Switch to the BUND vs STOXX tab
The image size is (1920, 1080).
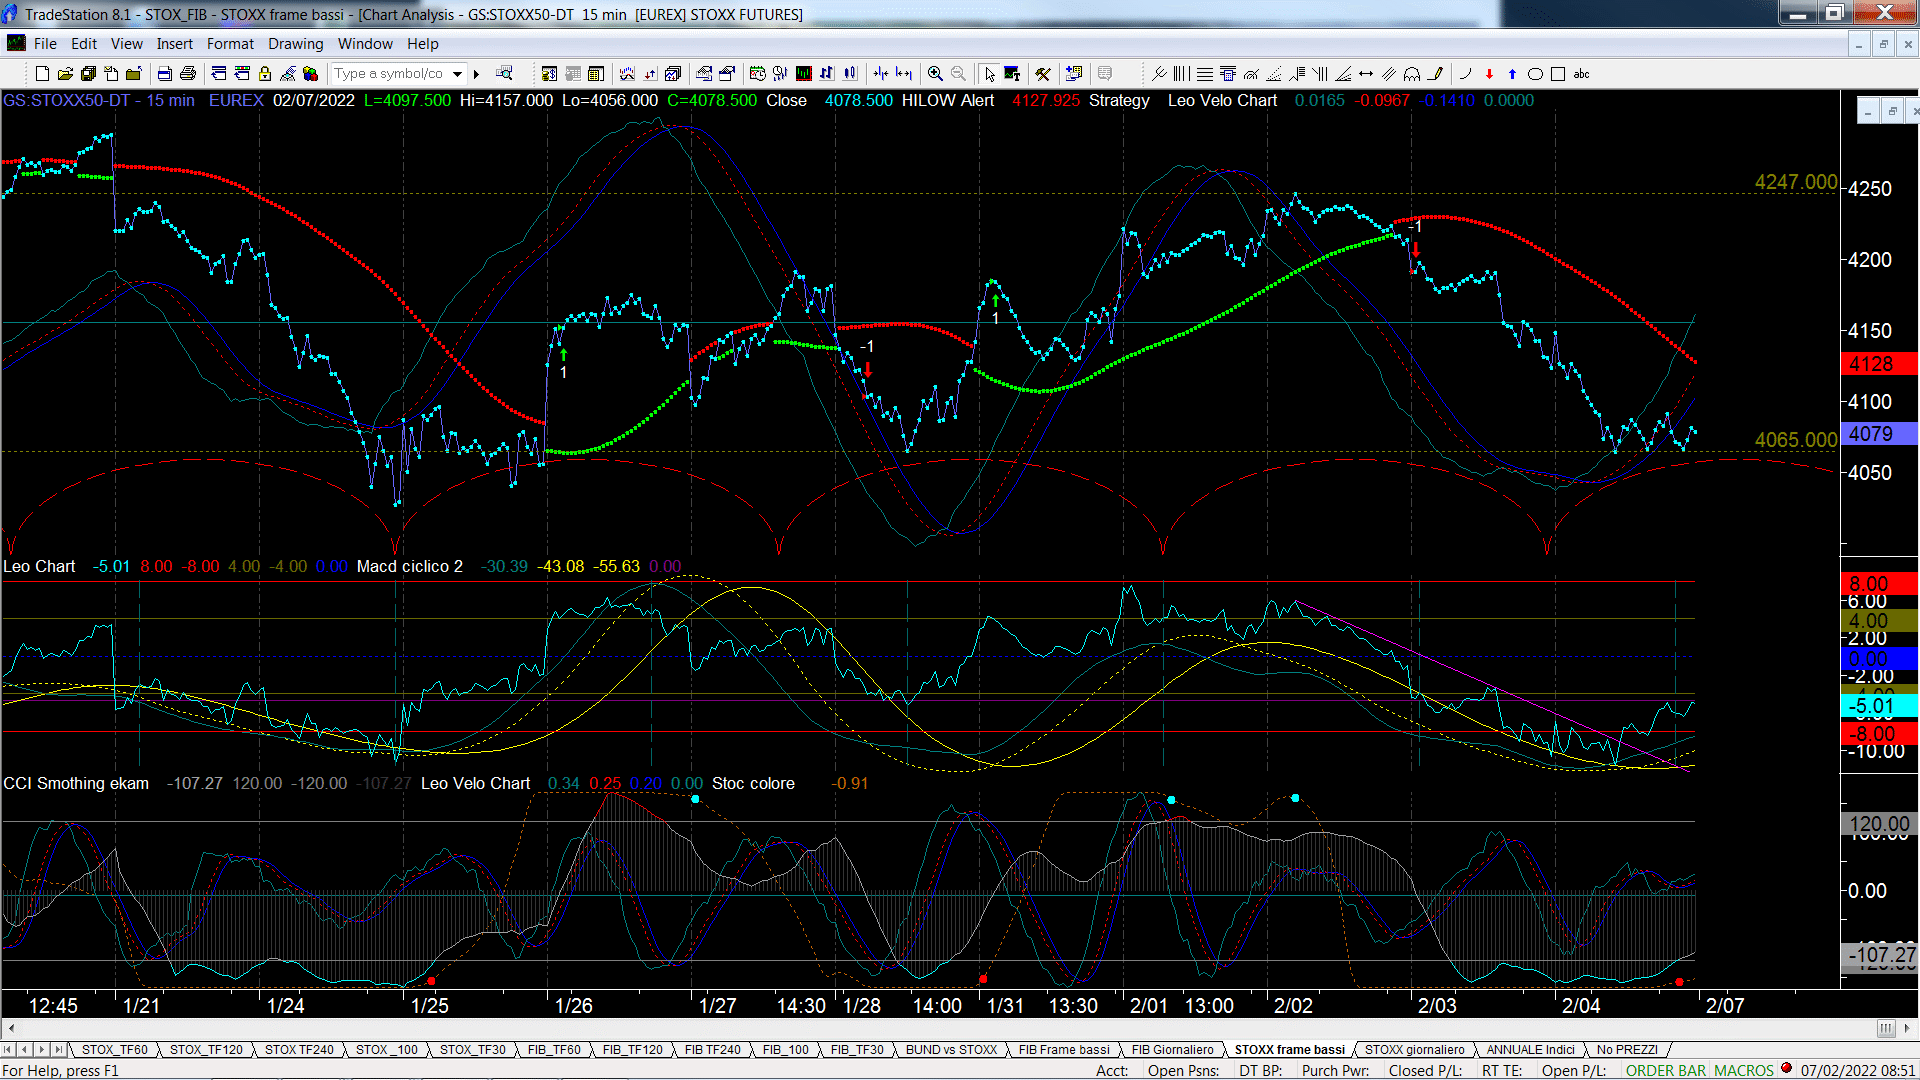(951, 1050)
